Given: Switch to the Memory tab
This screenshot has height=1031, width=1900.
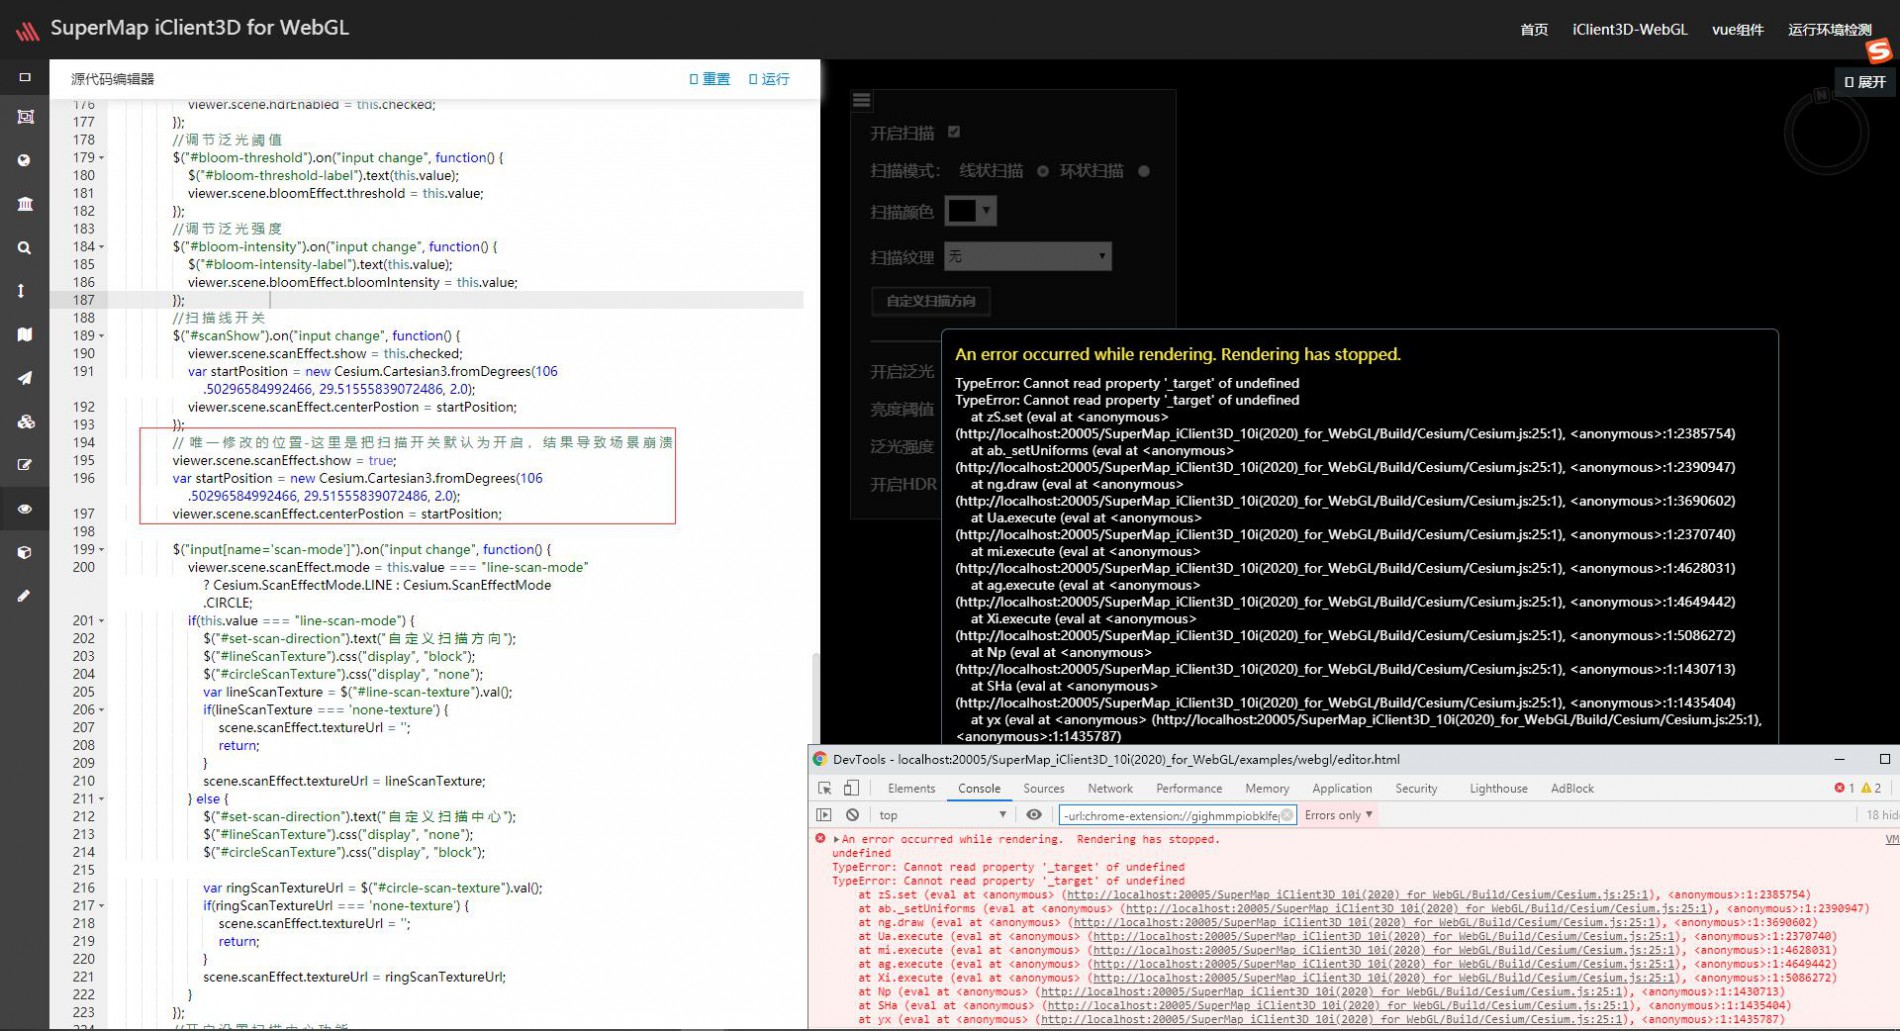Looking at the screenshot, I should 1267,788.
